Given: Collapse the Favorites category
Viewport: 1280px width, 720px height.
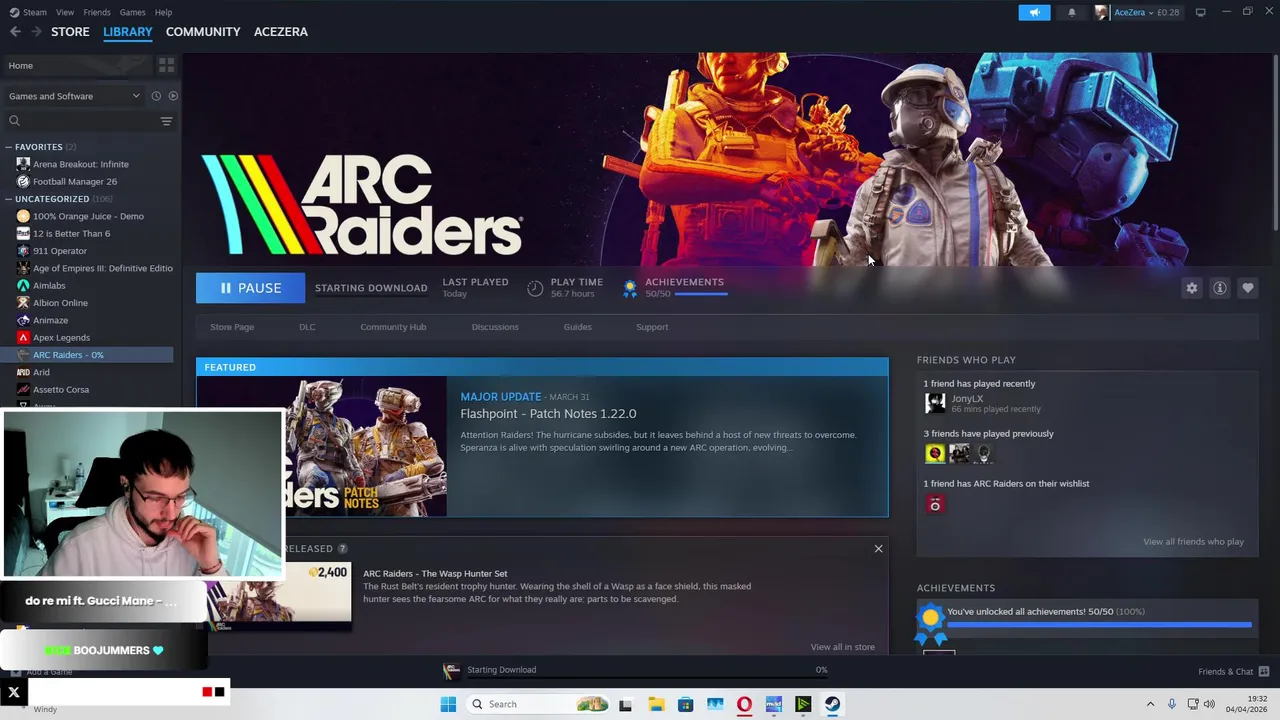Looking at the screenshot, I should coord(9,147).
